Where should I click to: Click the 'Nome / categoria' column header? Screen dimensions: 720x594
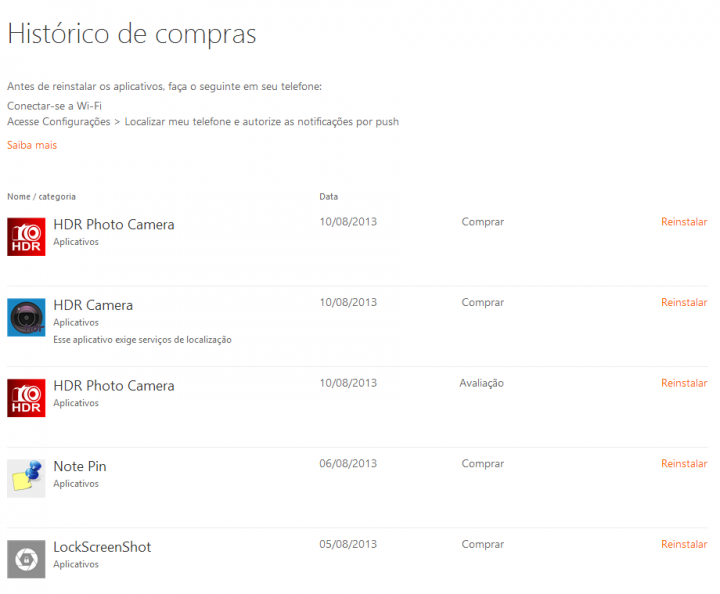[41, 196]
